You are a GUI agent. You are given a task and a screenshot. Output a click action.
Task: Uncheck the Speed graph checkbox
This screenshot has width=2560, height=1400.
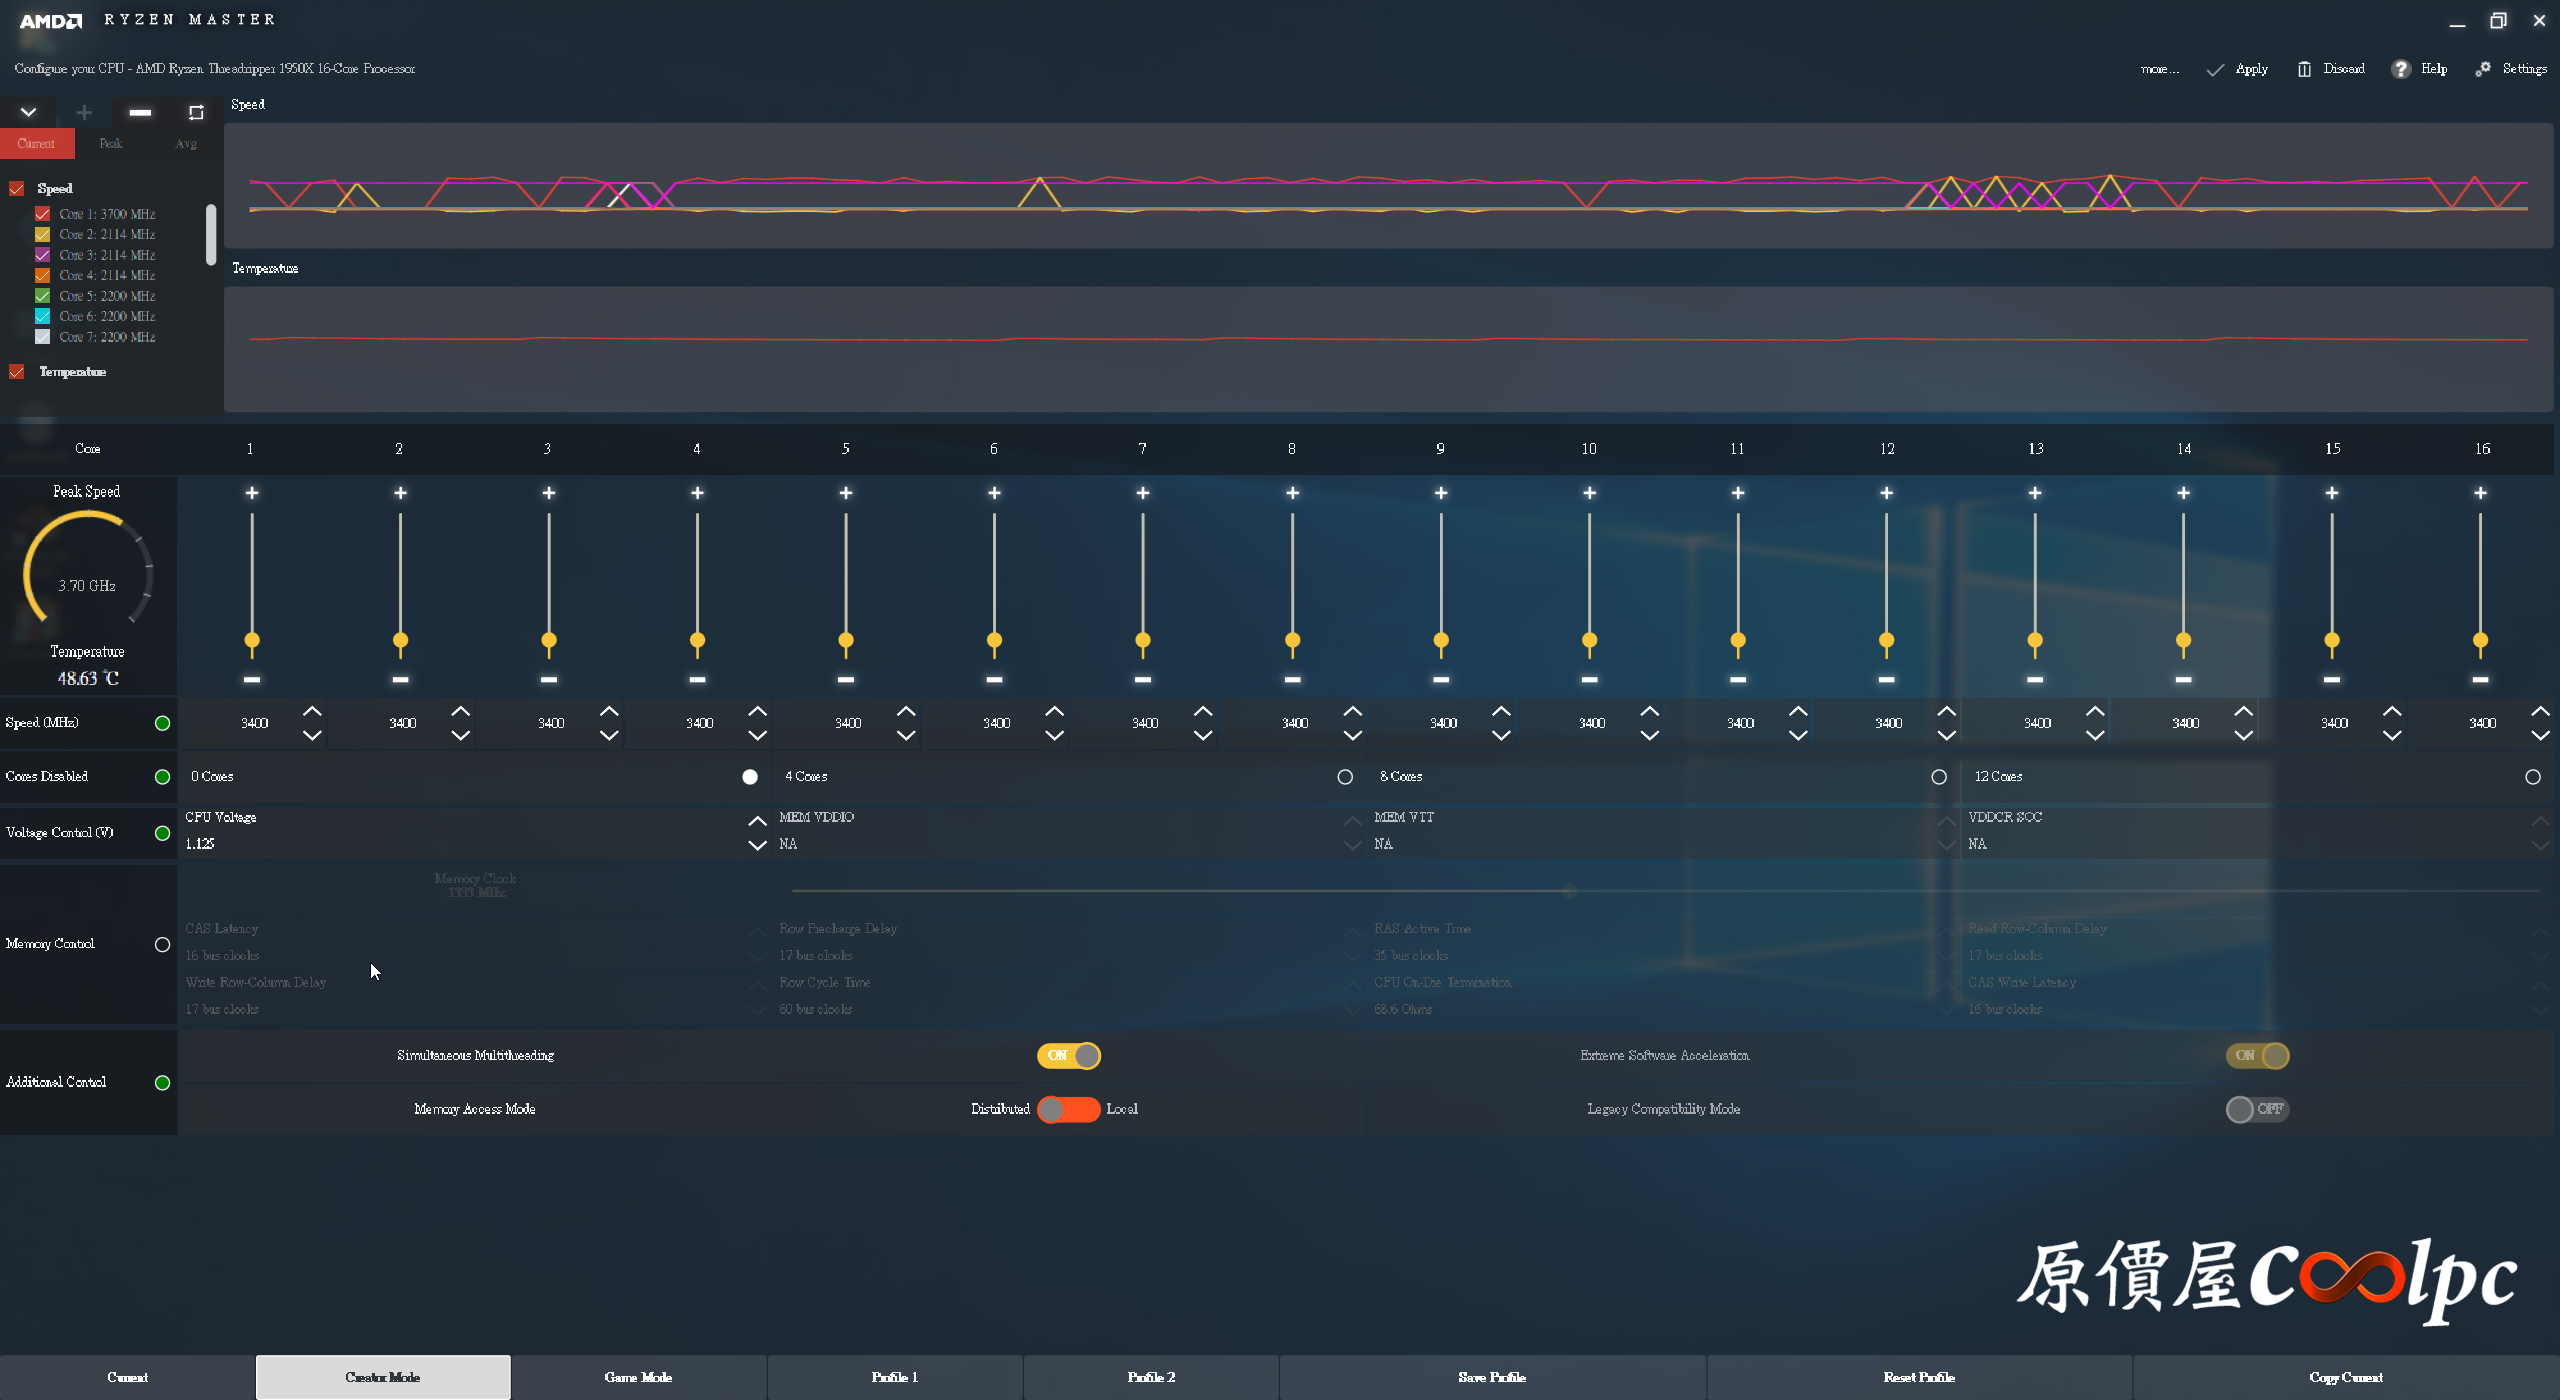click(x=17, y=188)
